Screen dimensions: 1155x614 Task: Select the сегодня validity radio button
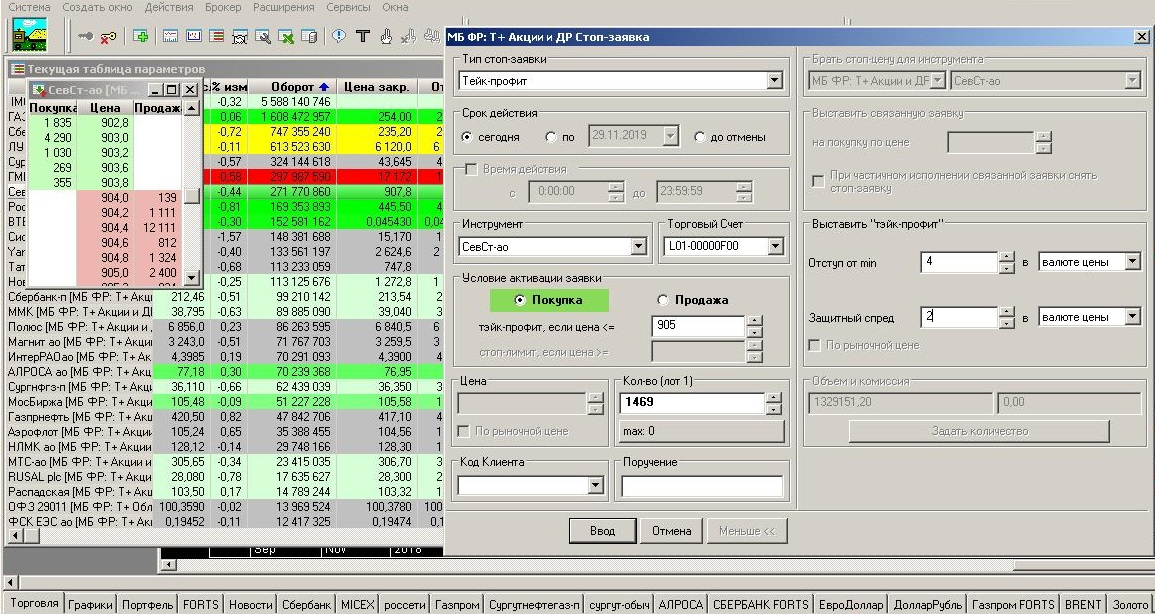(467, 137)
